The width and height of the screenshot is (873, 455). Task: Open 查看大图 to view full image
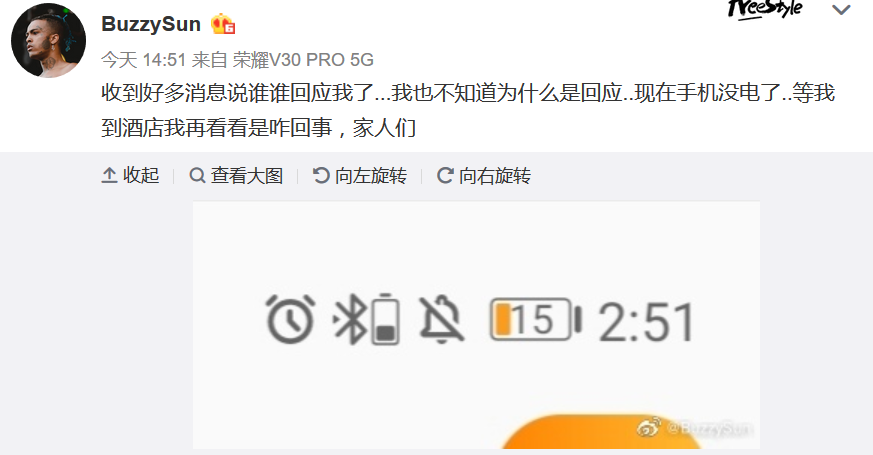(x=236, y=175)
